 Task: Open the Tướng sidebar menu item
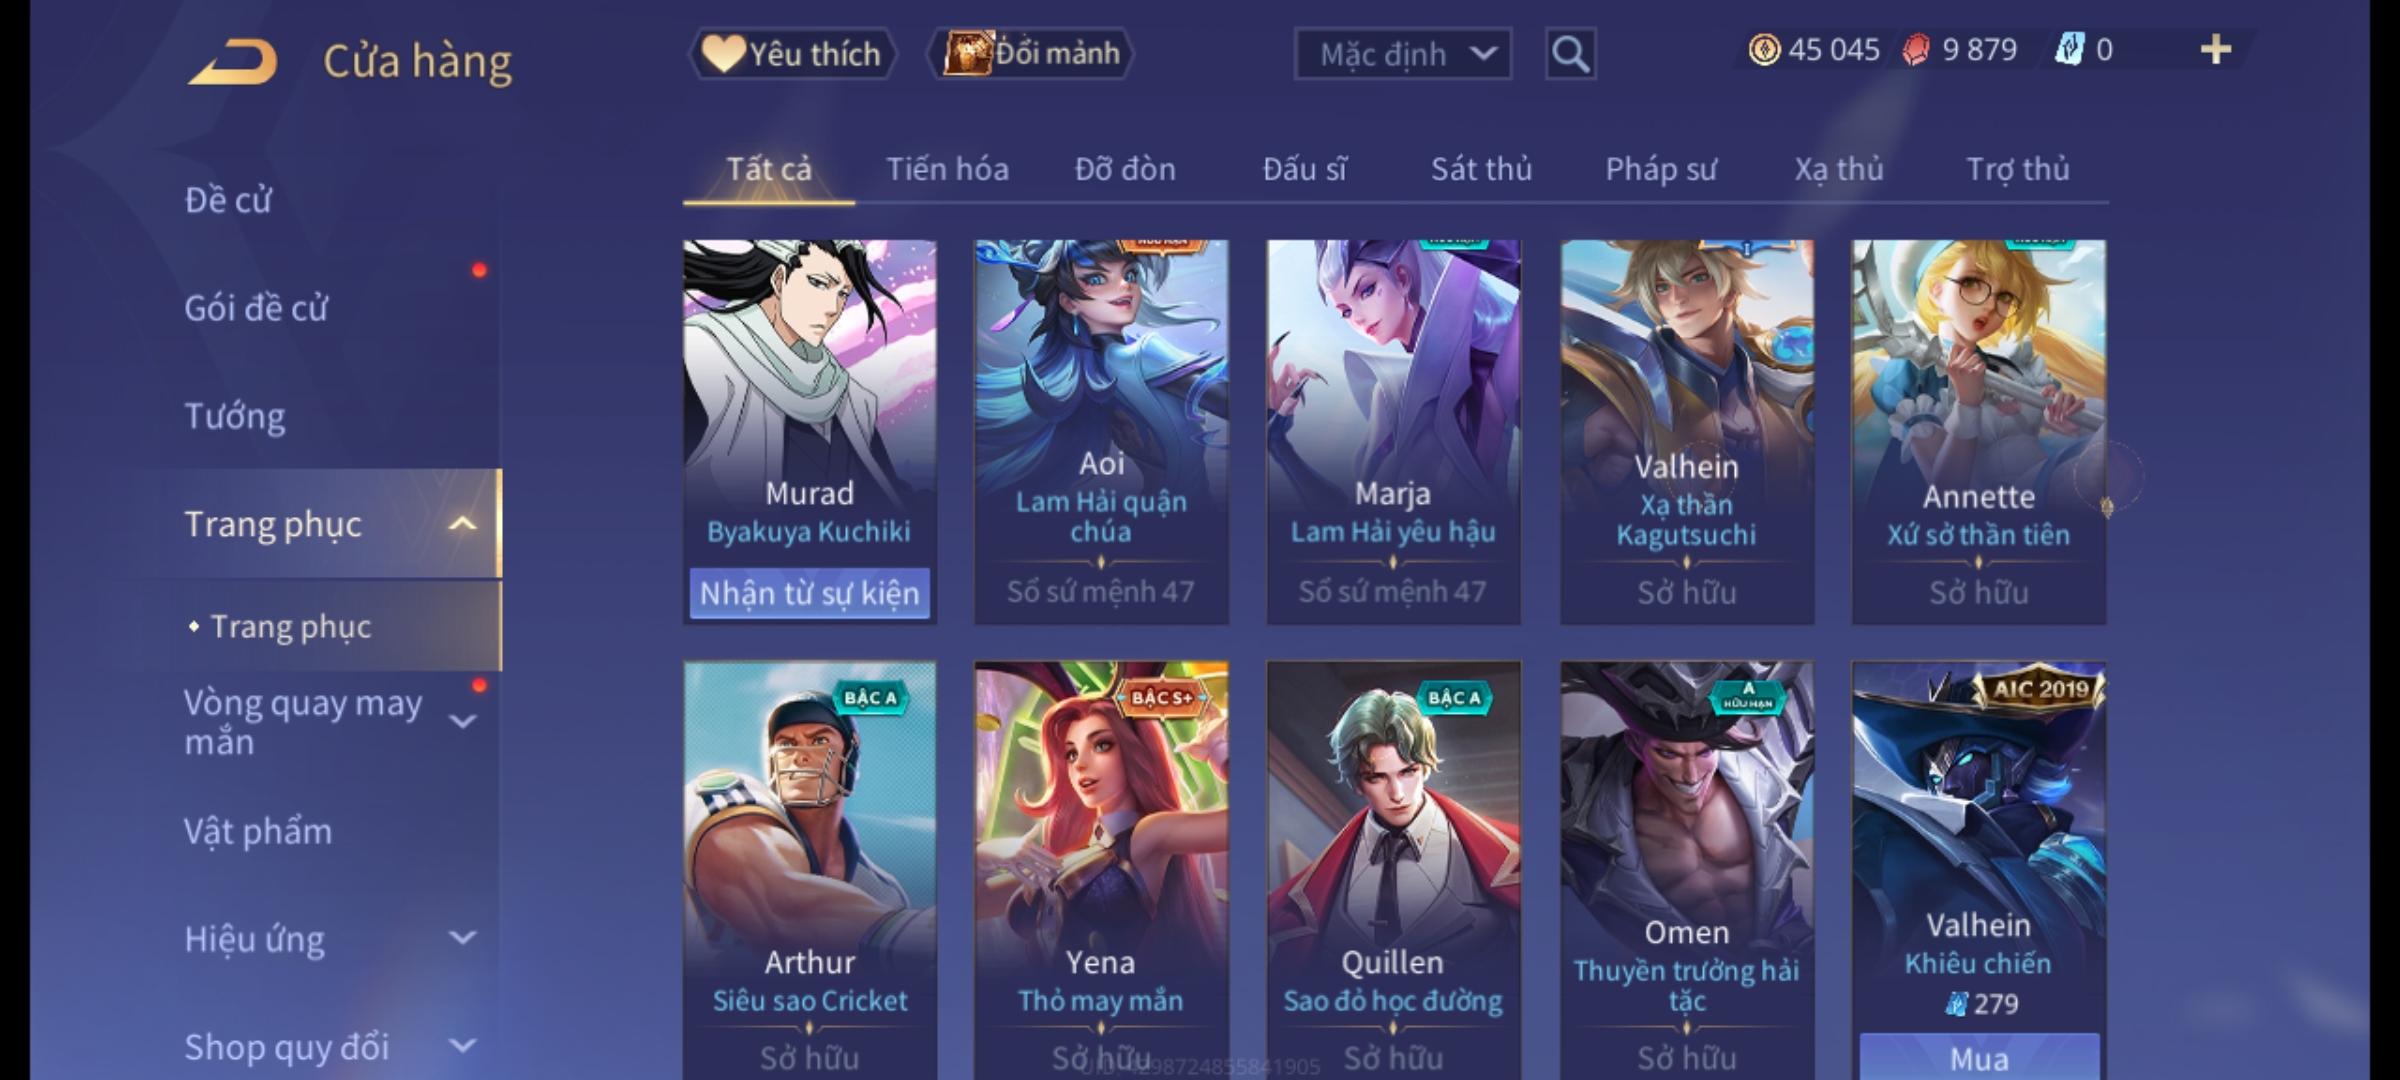click(x=235, y=416)
